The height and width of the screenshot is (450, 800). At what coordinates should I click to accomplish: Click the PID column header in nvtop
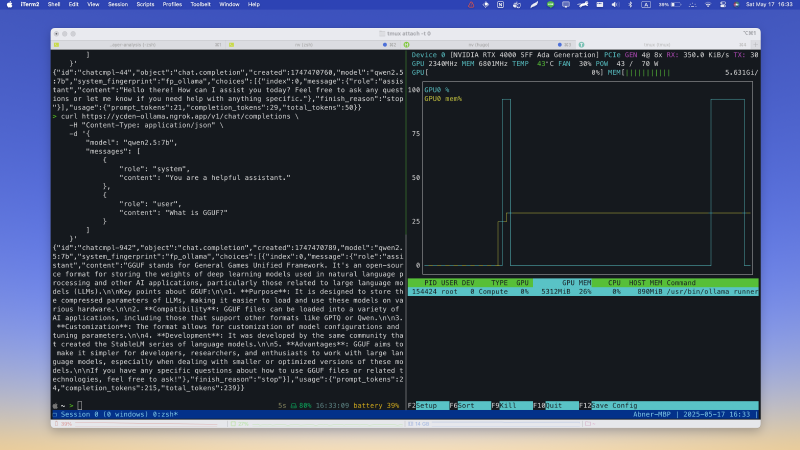[430, 283]
